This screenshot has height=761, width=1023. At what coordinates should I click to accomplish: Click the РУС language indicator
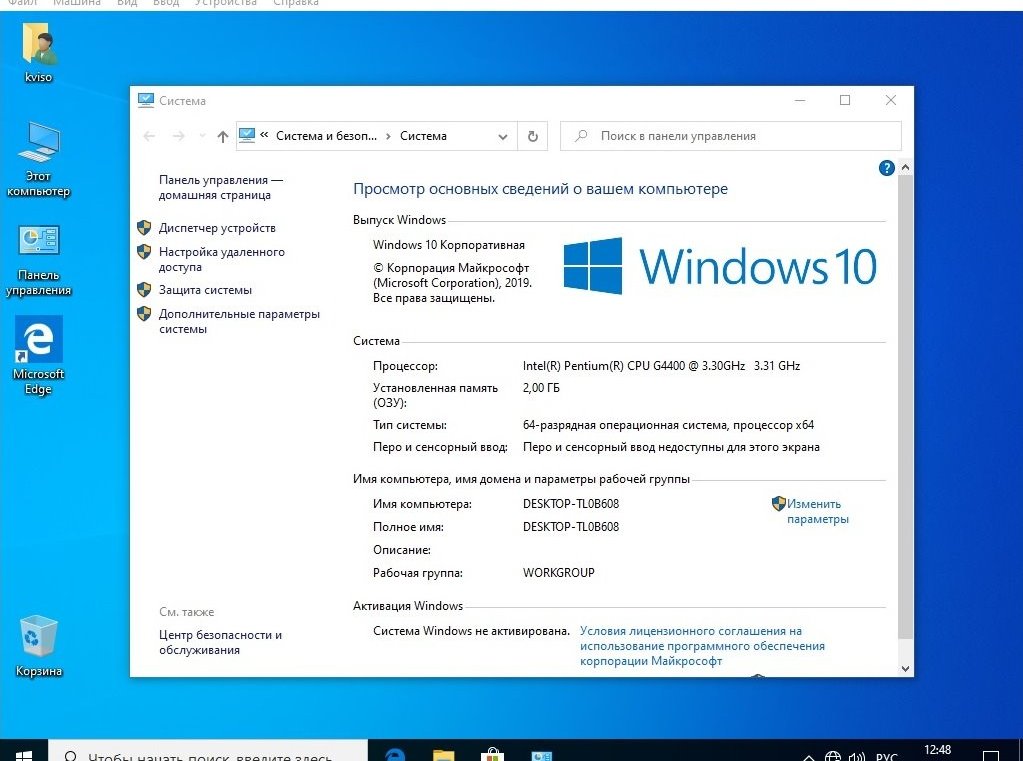click(886, 756)
